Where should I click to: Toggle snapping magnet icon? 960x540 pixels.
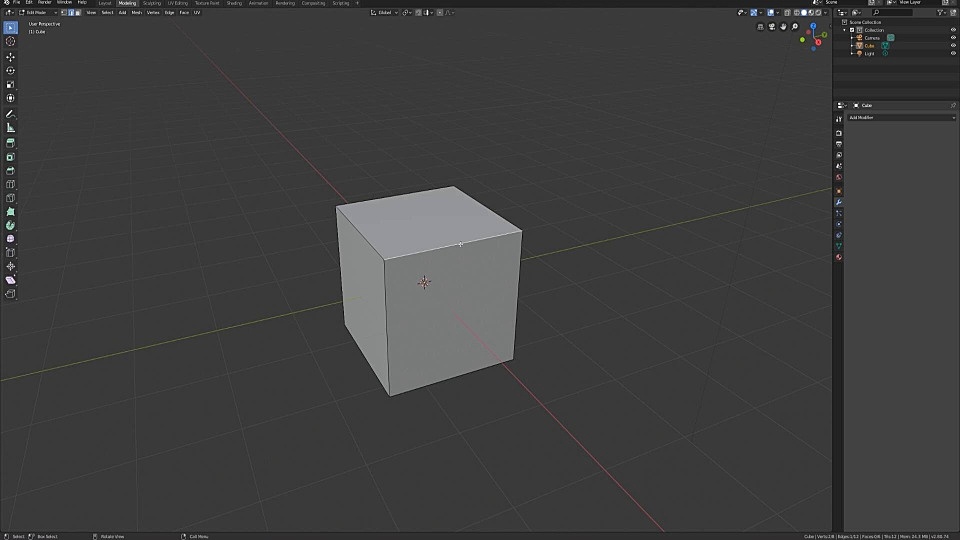418,12
